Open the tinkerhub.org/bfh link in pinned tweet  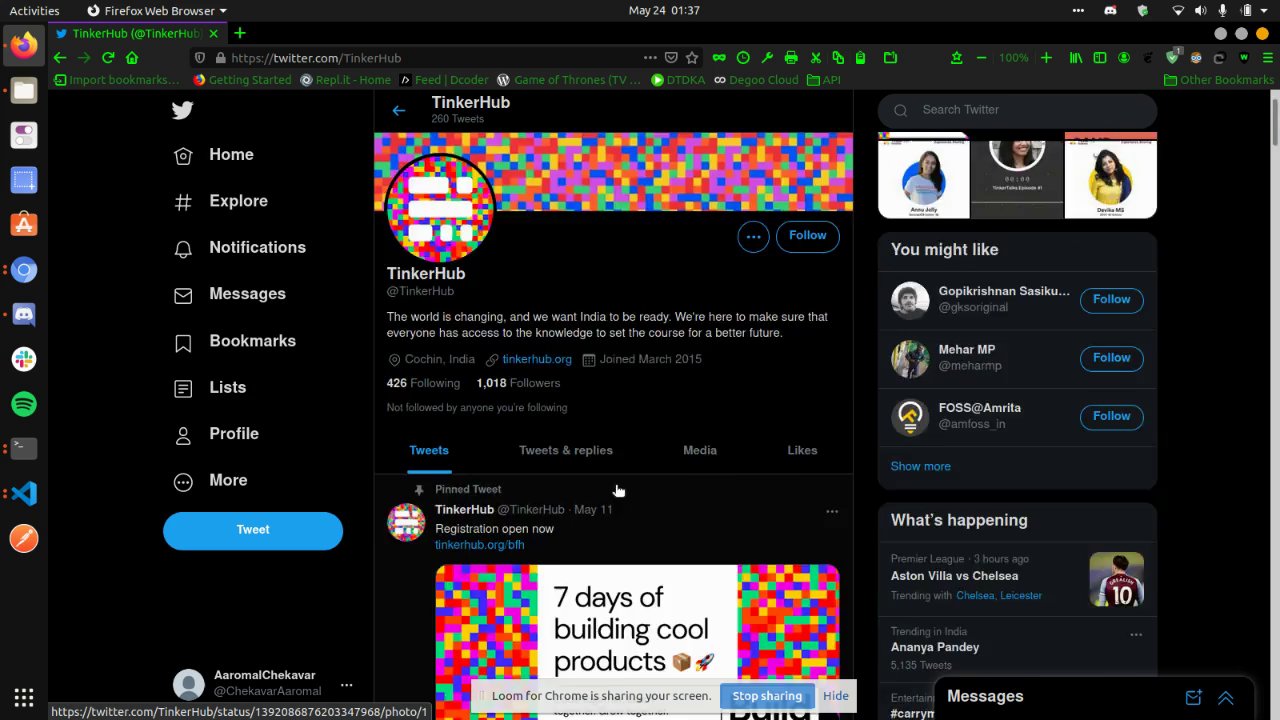[x=480, y=545]
